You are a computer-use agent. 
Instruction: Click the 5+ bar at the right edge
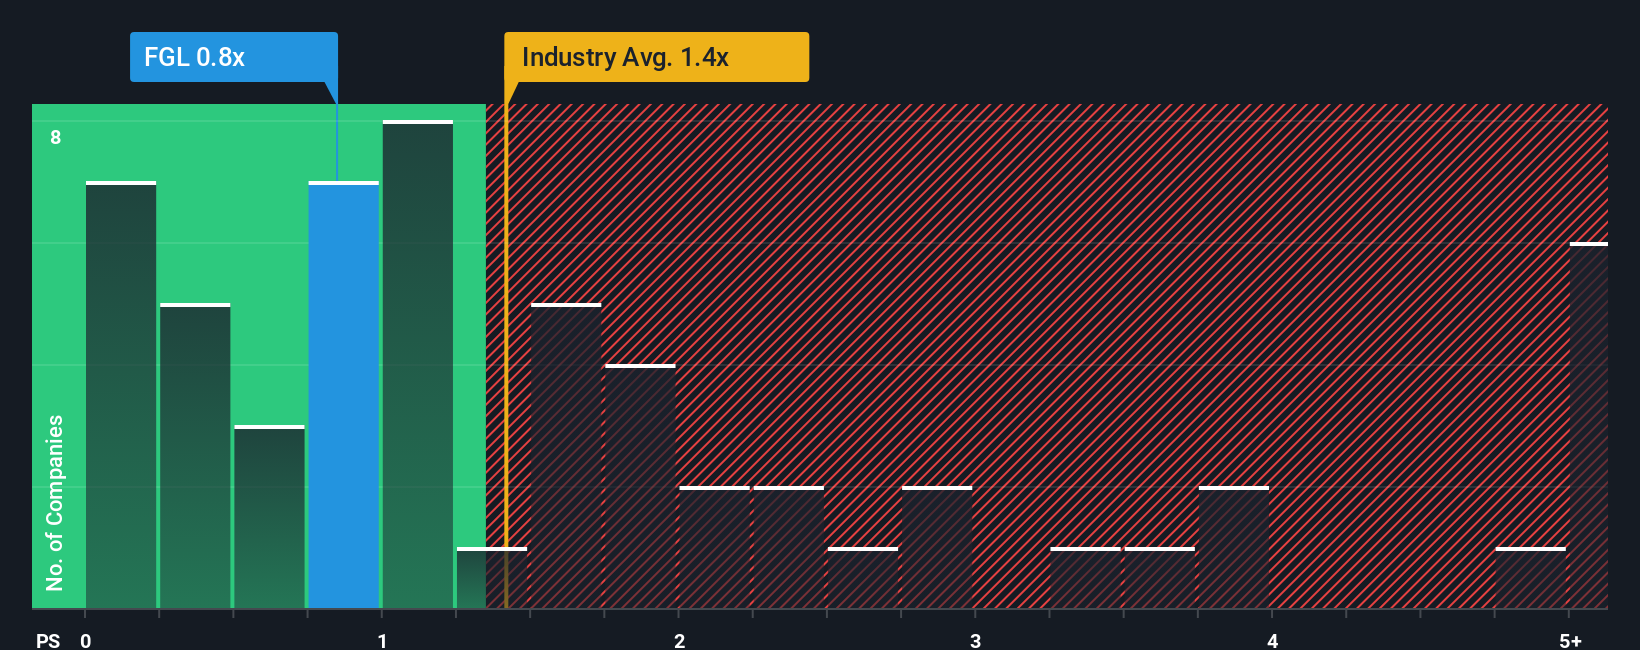click(x=1589, y=425)
